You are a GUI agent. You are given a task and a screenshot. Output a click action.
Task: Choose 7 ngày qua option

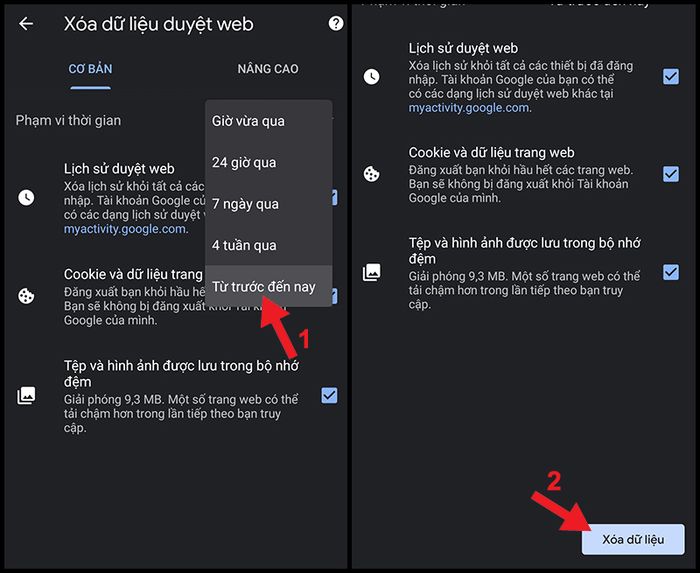tap(269, 204)
